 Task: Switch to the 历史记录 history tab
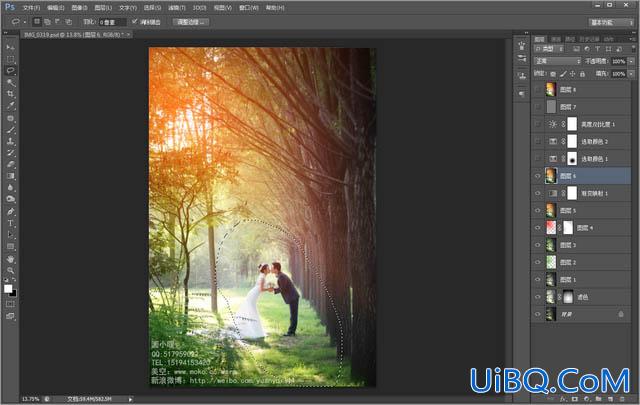(589, 39)
